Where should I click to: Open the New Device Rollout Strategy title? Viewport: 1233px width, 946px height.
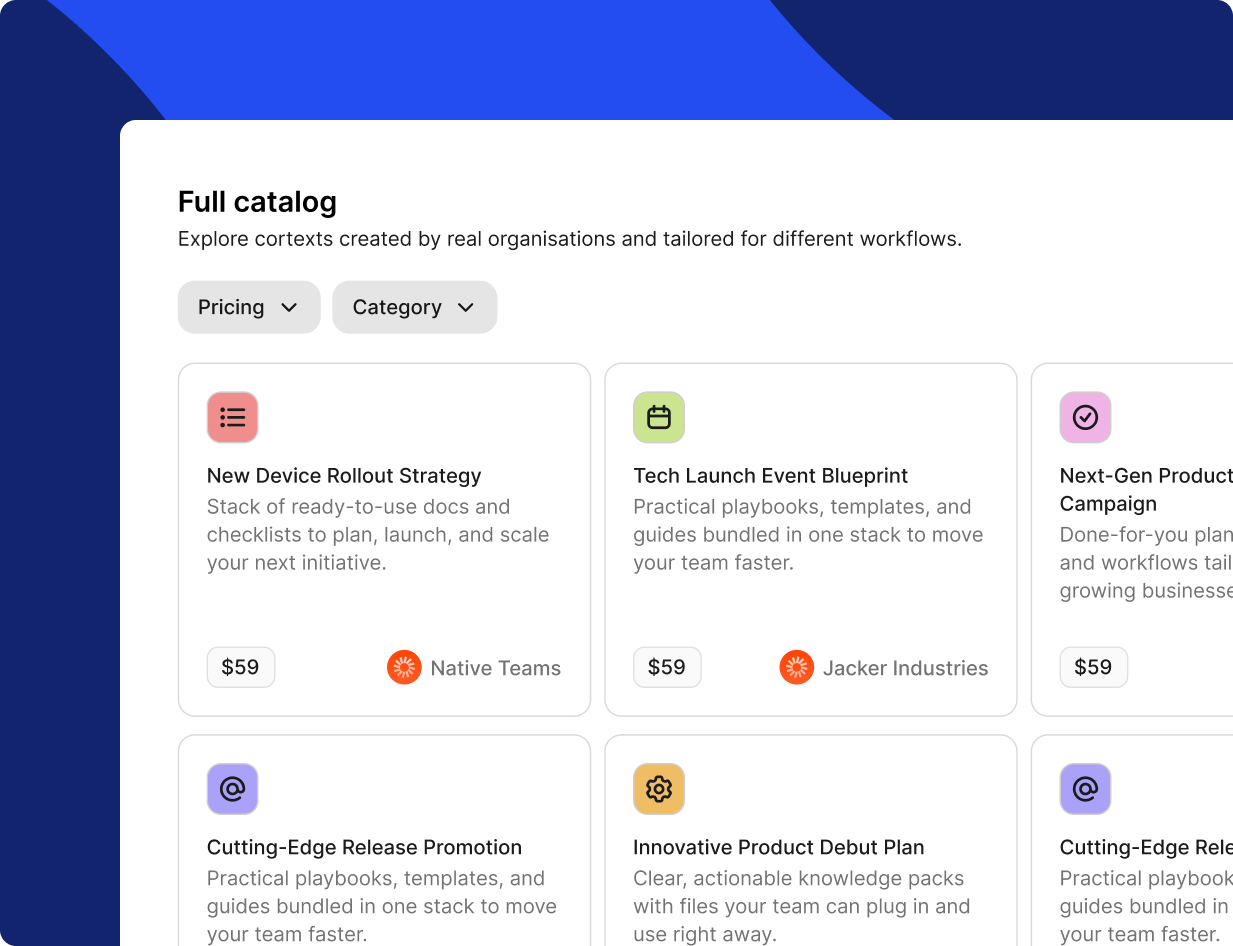[344, 476]
